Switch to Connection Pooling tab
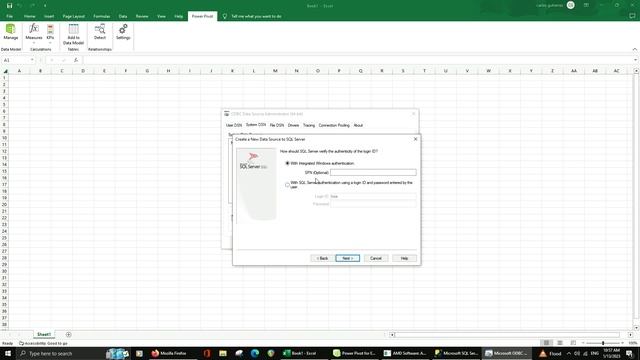This screenshot has height=360, width=640. (x=334, y=125)
